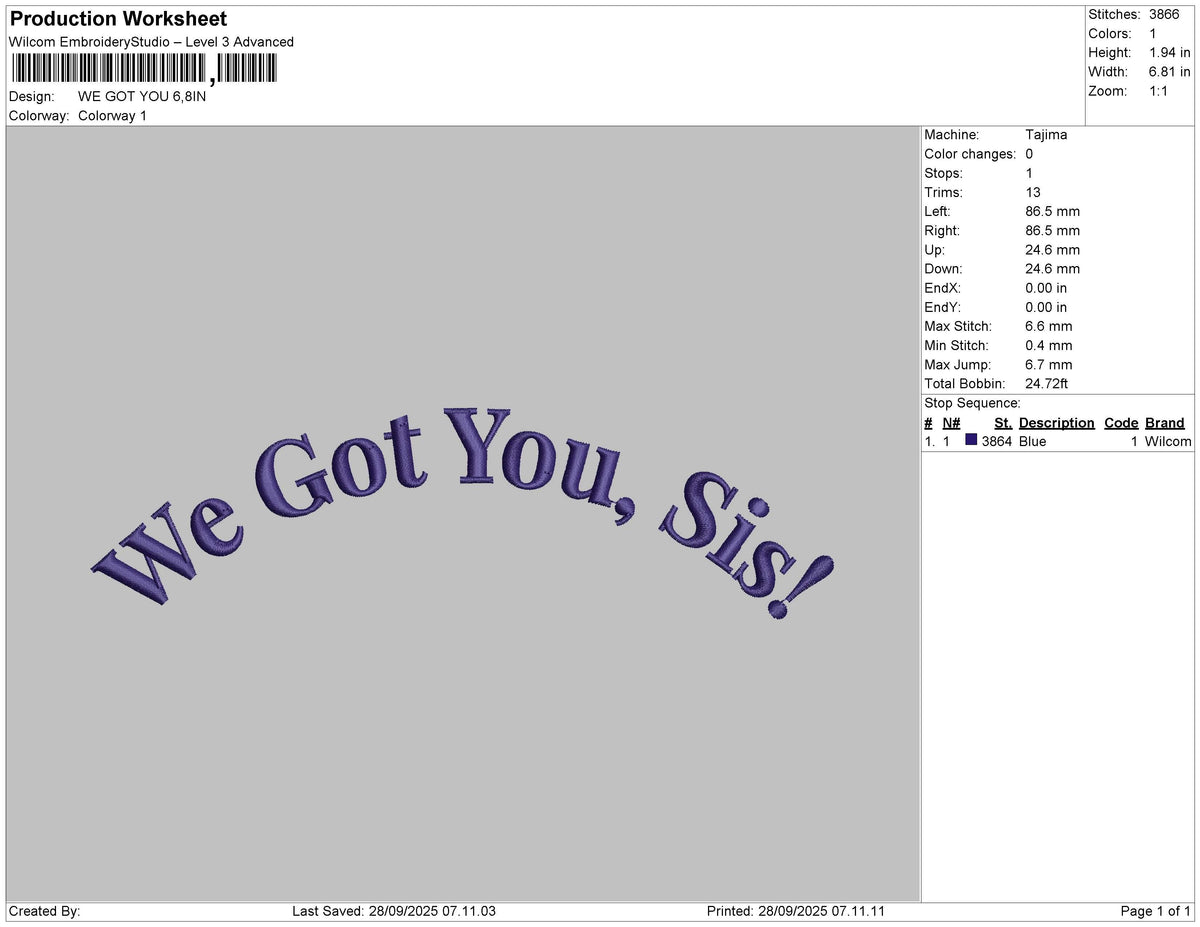Click the Trims value 13
The width and height of the screenshot is (1200, 927).
coord(1033,192)
